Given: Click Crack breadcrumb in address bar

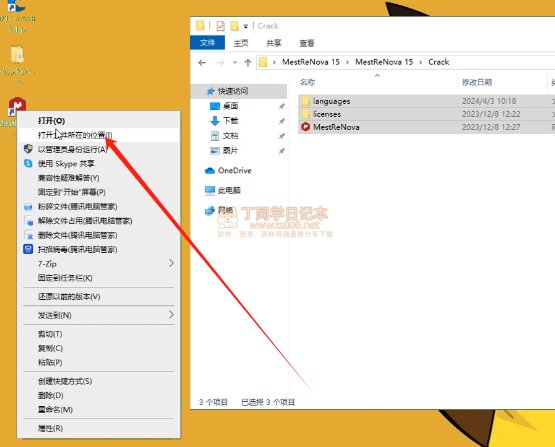Looking at the screenshot, I should tap(439, 62).
